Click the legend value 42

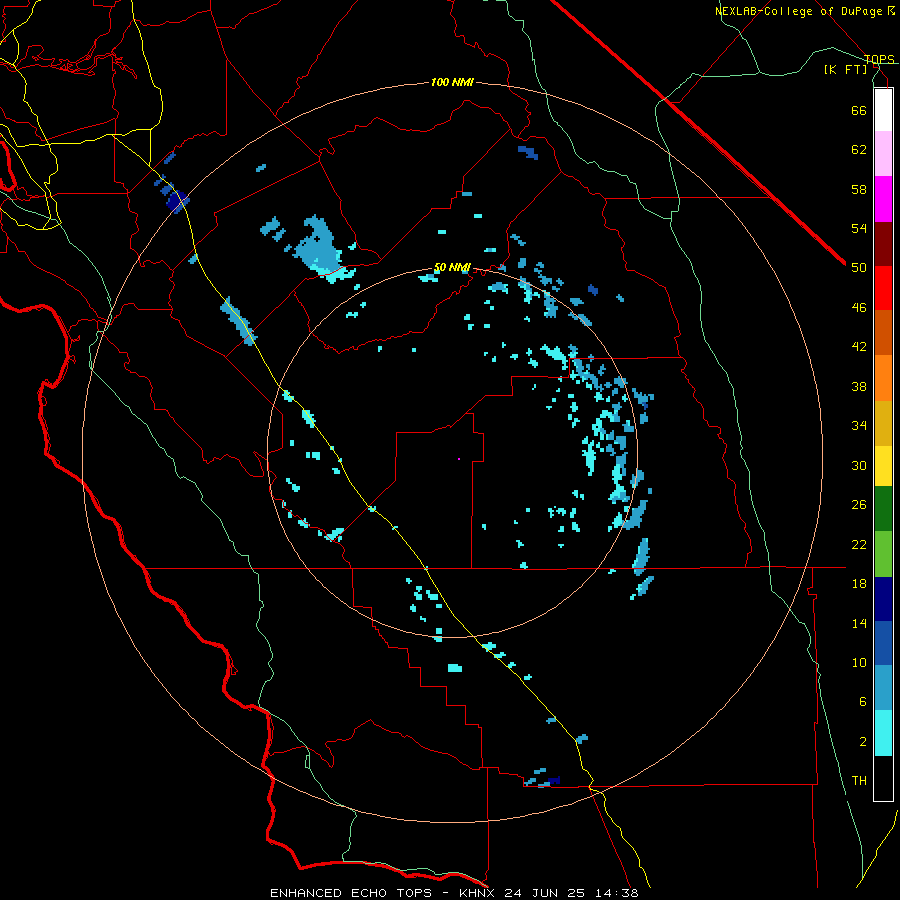pyautogui.click(x=859, y=347)
